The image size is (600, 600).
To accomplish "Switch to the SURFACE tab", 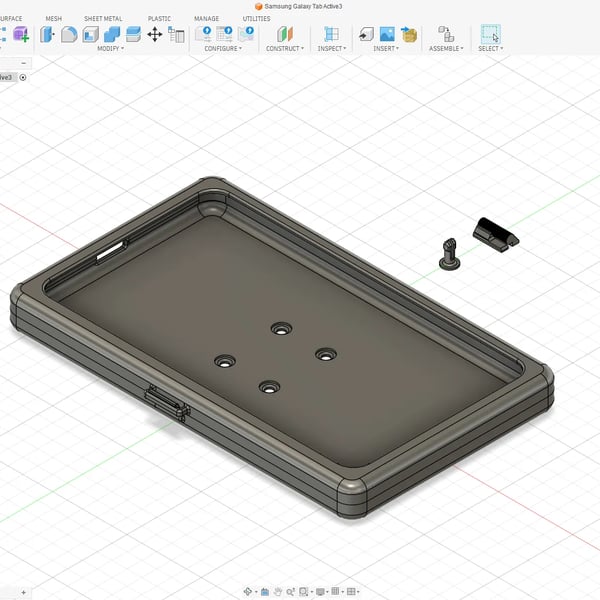I will tap(11, 18).
